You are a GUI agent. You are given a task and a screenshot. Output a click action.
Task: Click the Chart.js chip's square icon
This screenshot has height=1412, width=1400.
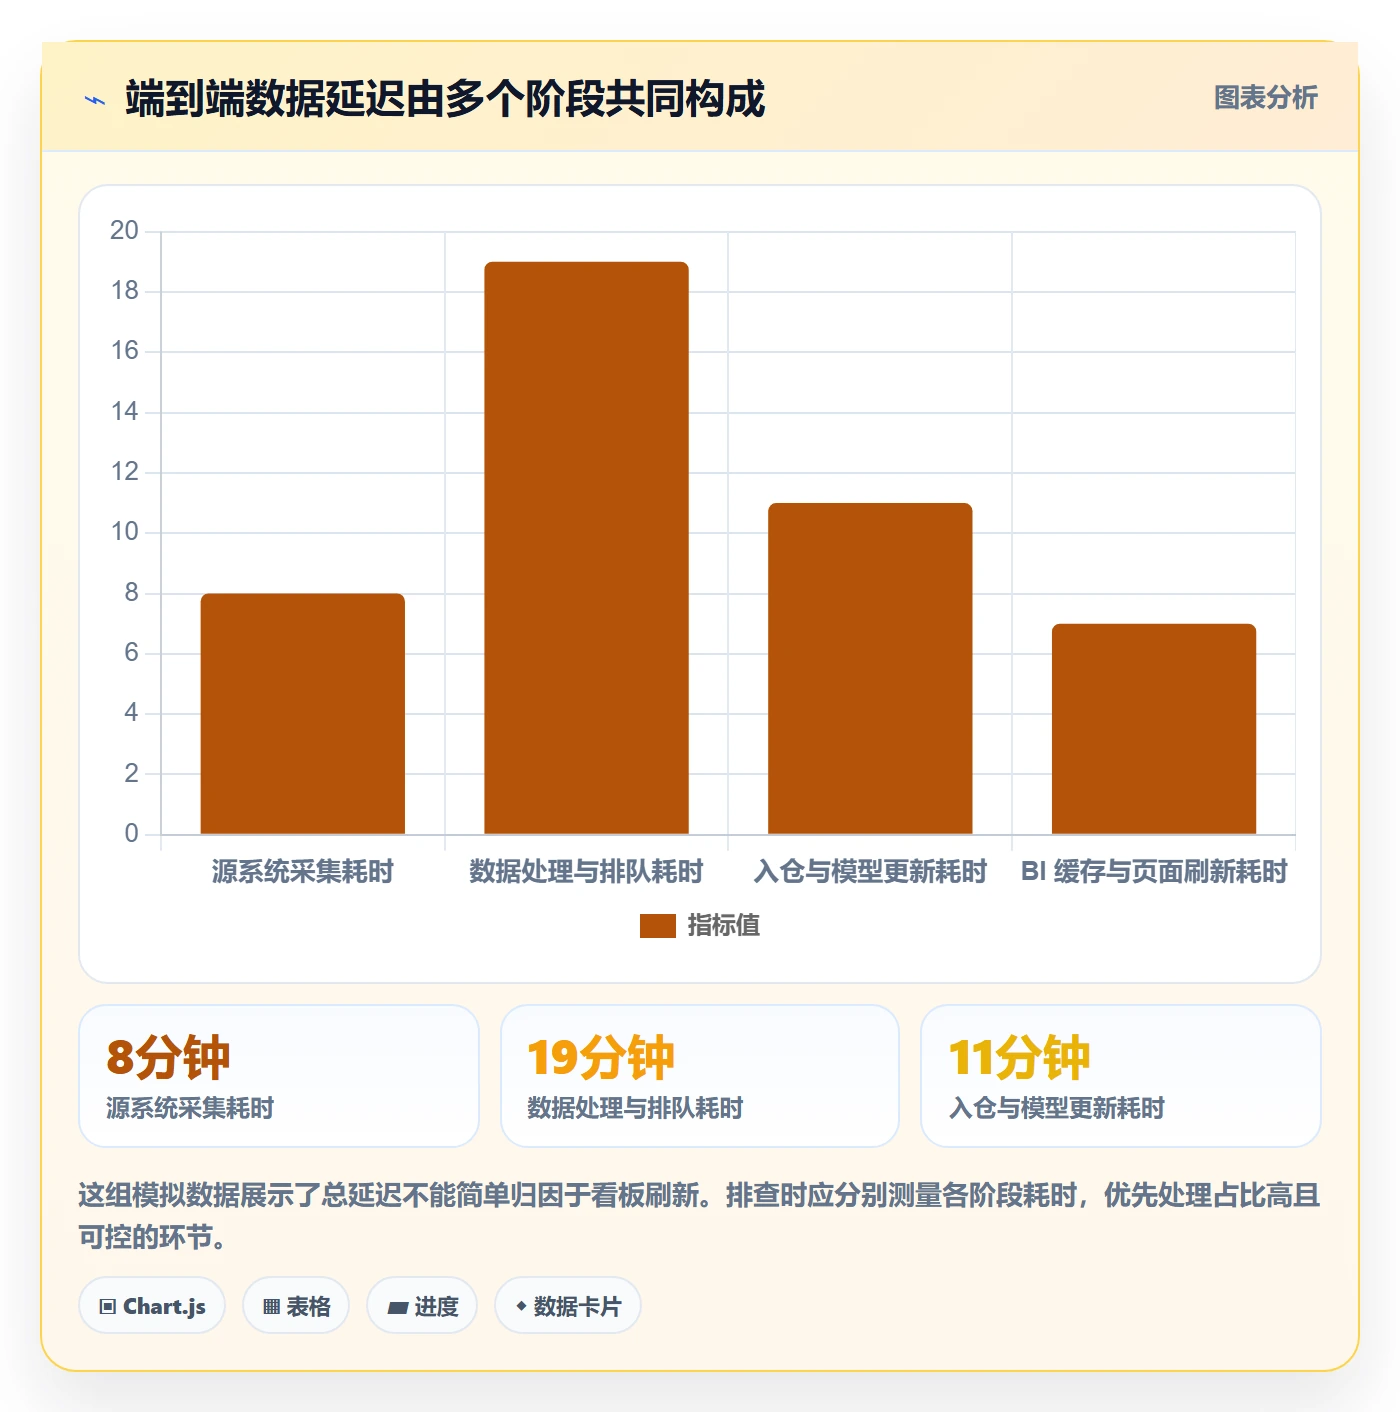(108, 1307)
